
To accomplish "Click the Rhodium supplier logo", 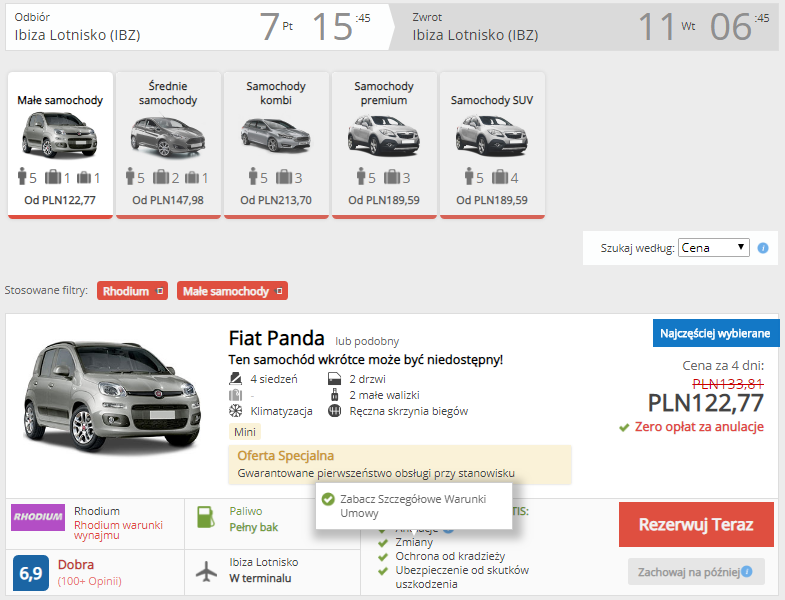I will tap(38, 517).
